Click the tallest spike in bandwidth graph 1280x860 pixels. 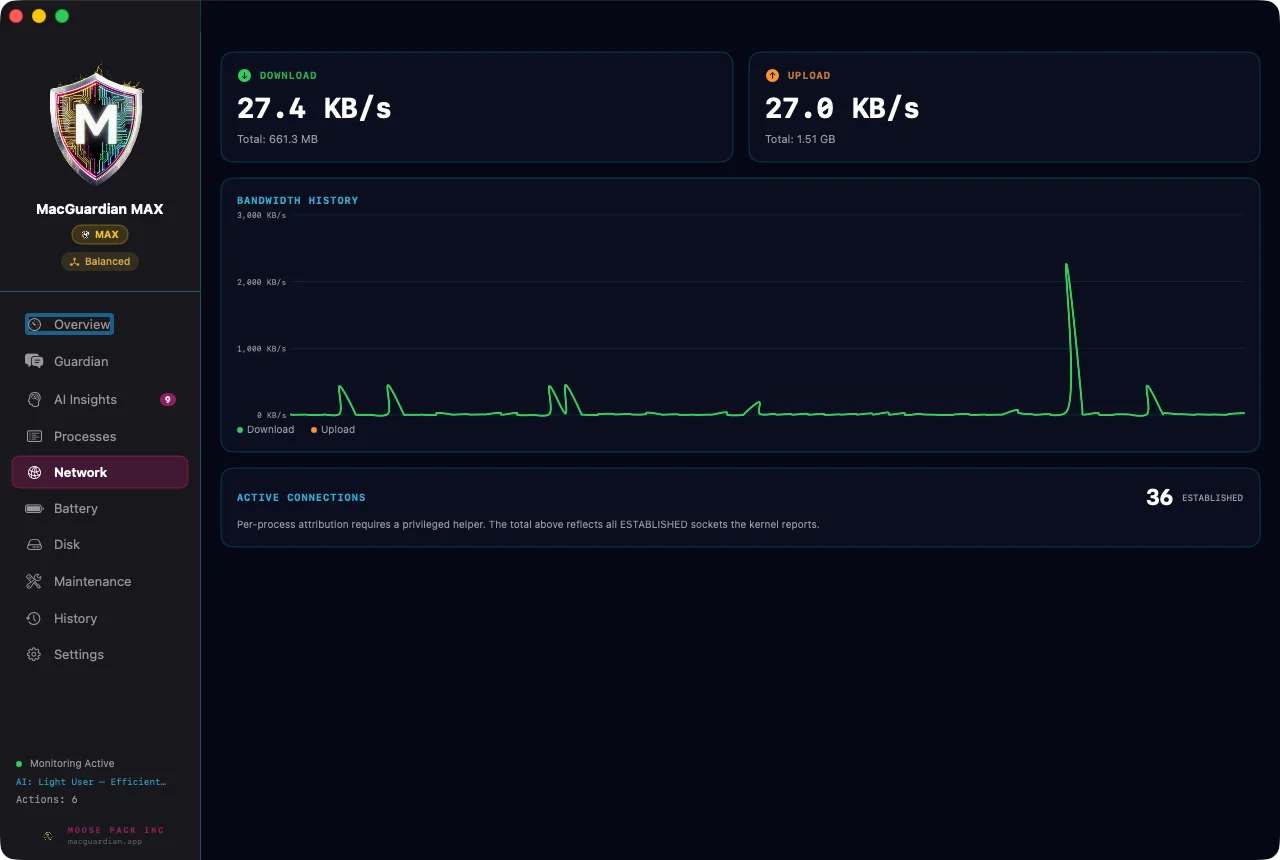1067,266
